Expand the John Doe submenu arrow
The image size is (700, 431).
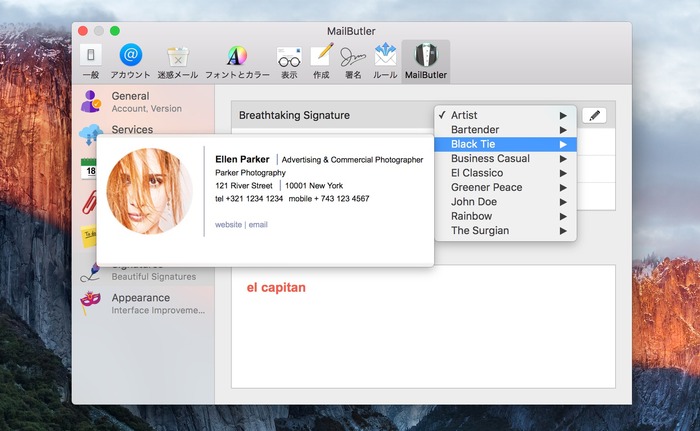[563, 202]
